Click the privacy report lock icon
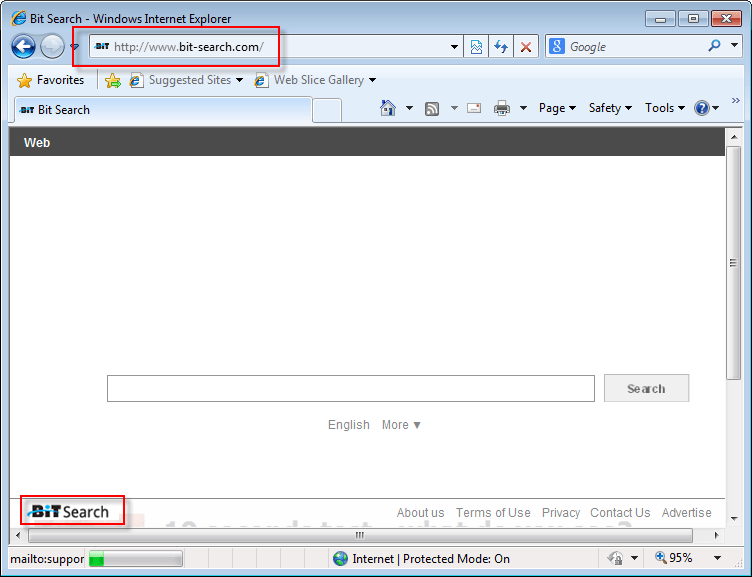 point(616,558)
